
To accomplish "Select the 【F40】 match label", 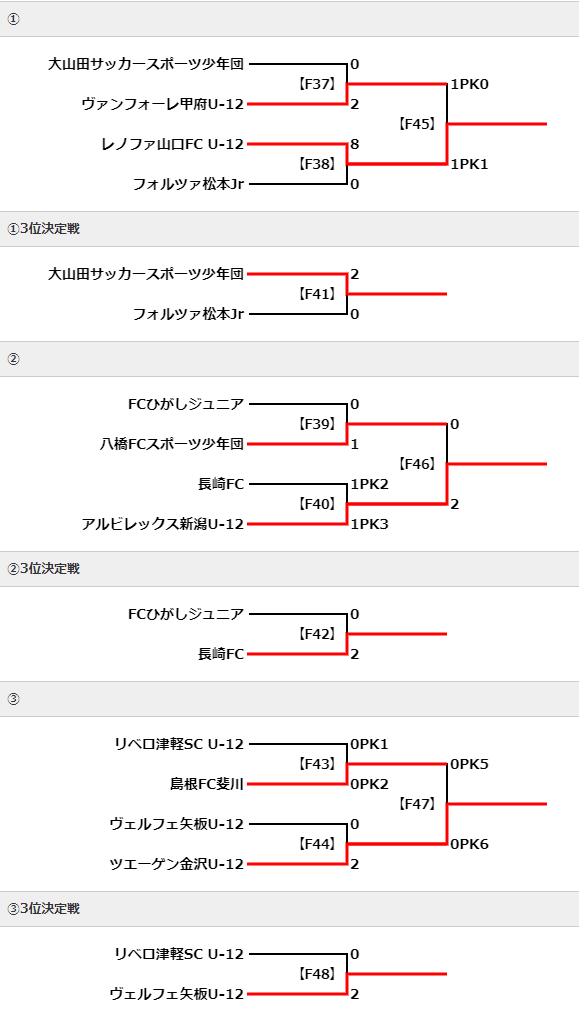I will coord(317,504).
